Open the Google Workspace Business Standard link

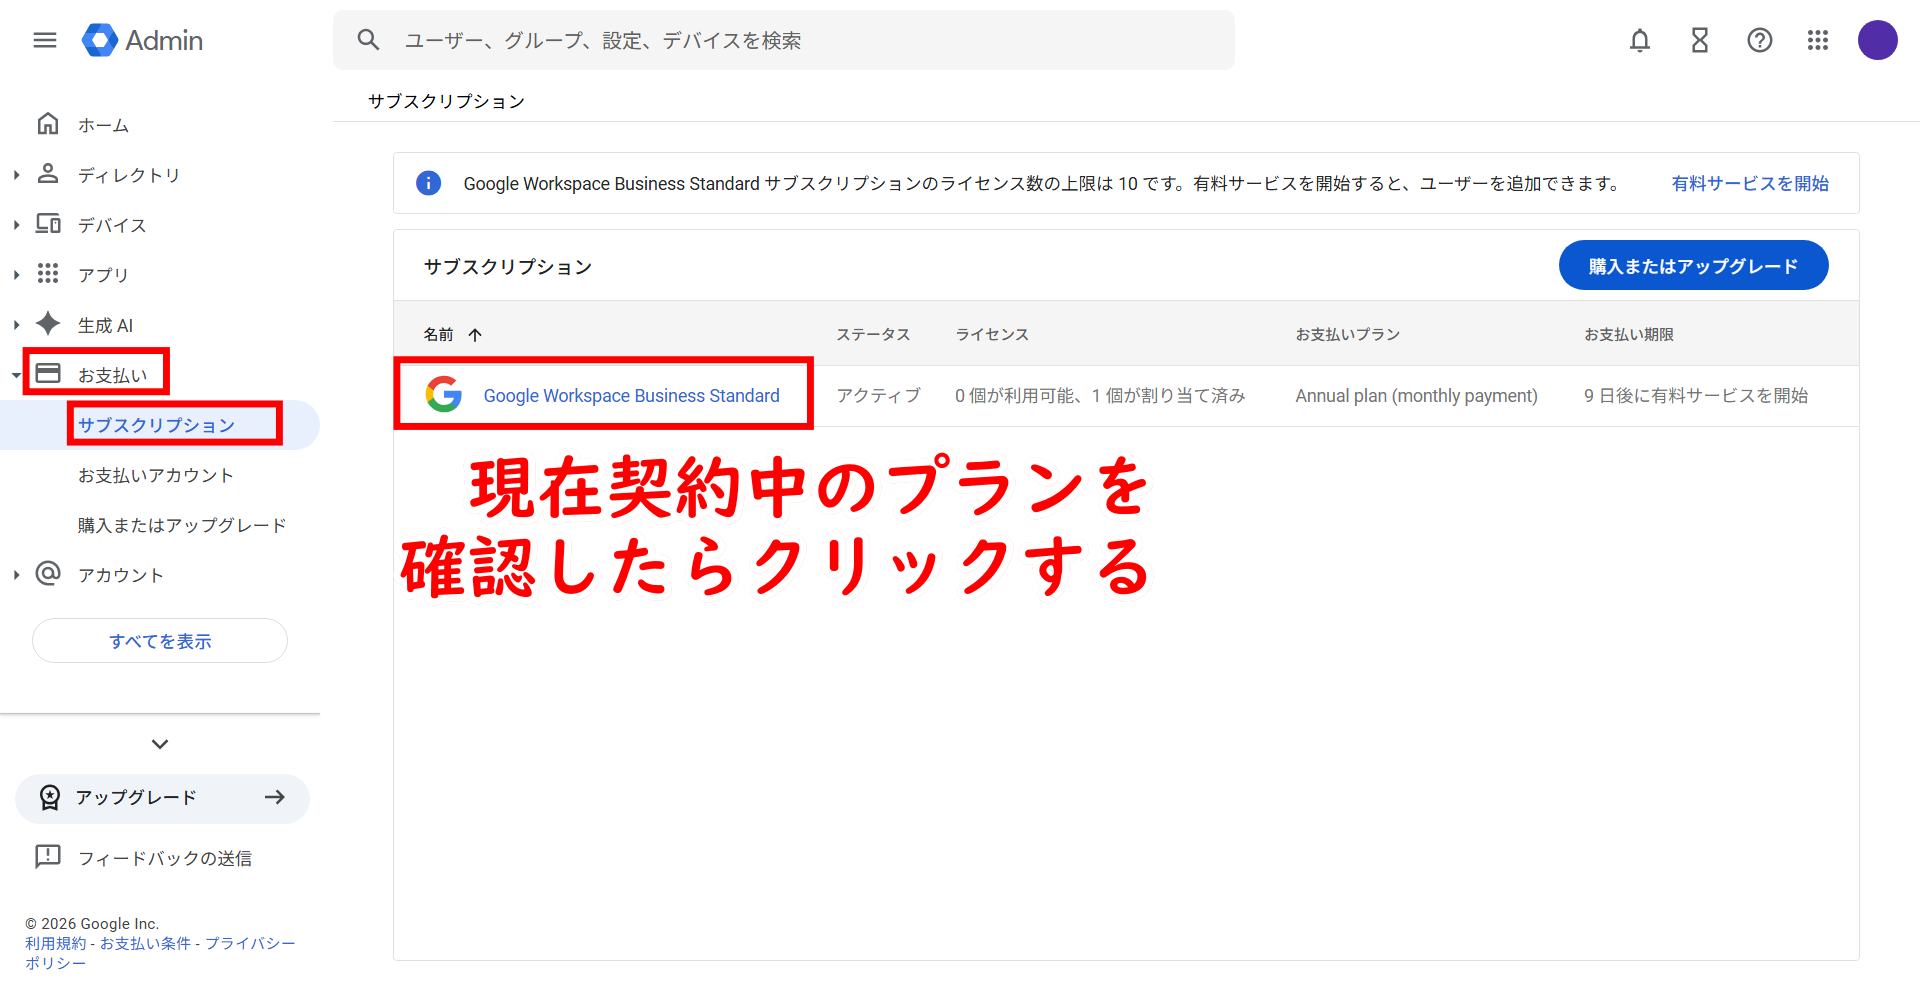pos(631,396)
